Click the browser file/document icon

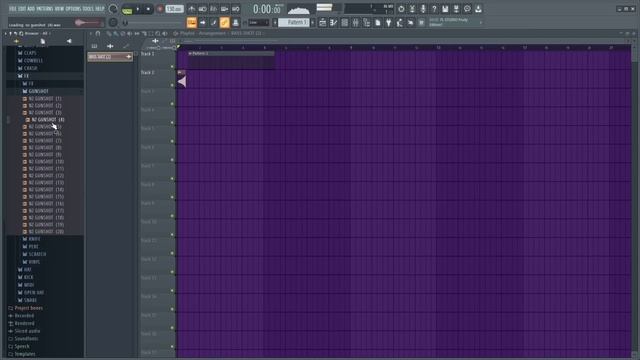[42, 41]
